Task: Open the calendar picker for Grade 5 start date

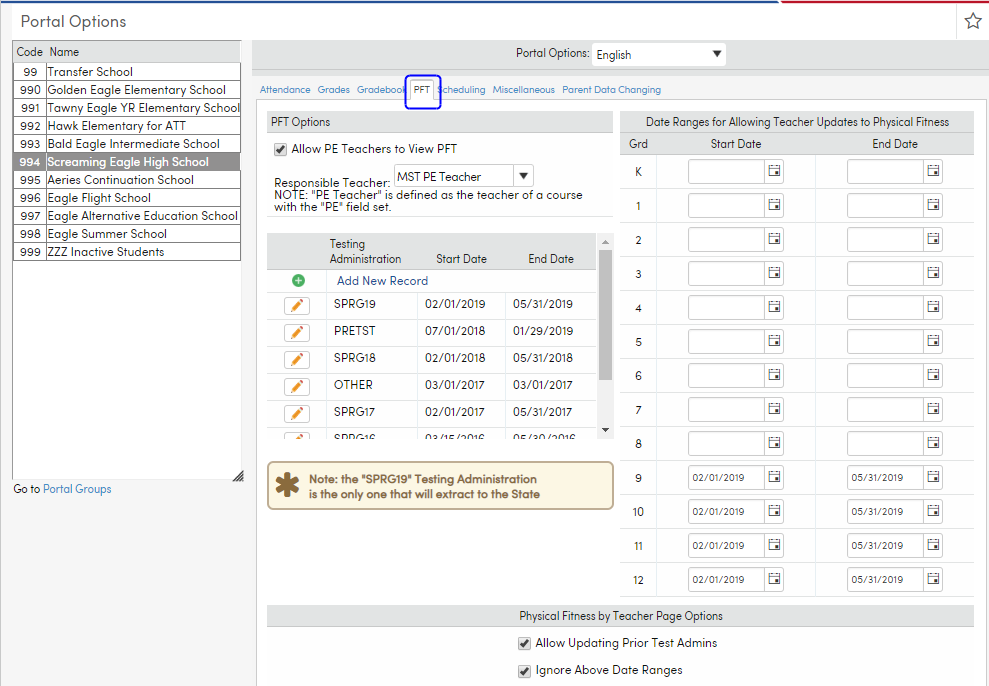Action: click(774, 341)
